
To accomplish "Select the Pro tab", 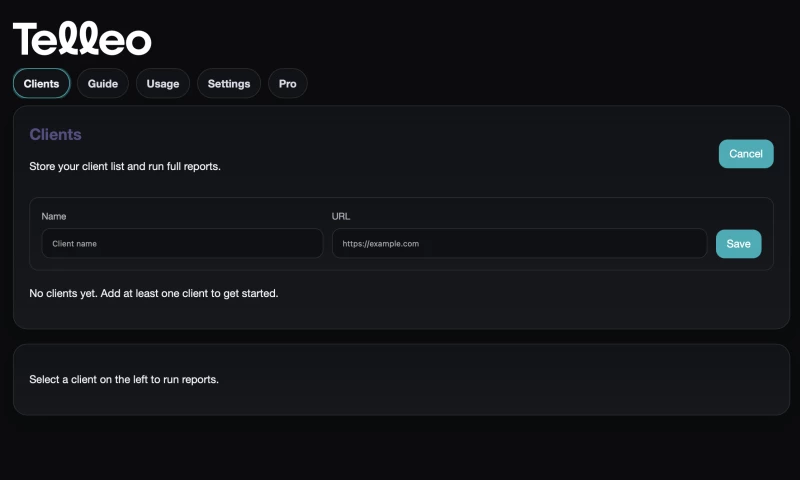I will click(x=287, y=84).
